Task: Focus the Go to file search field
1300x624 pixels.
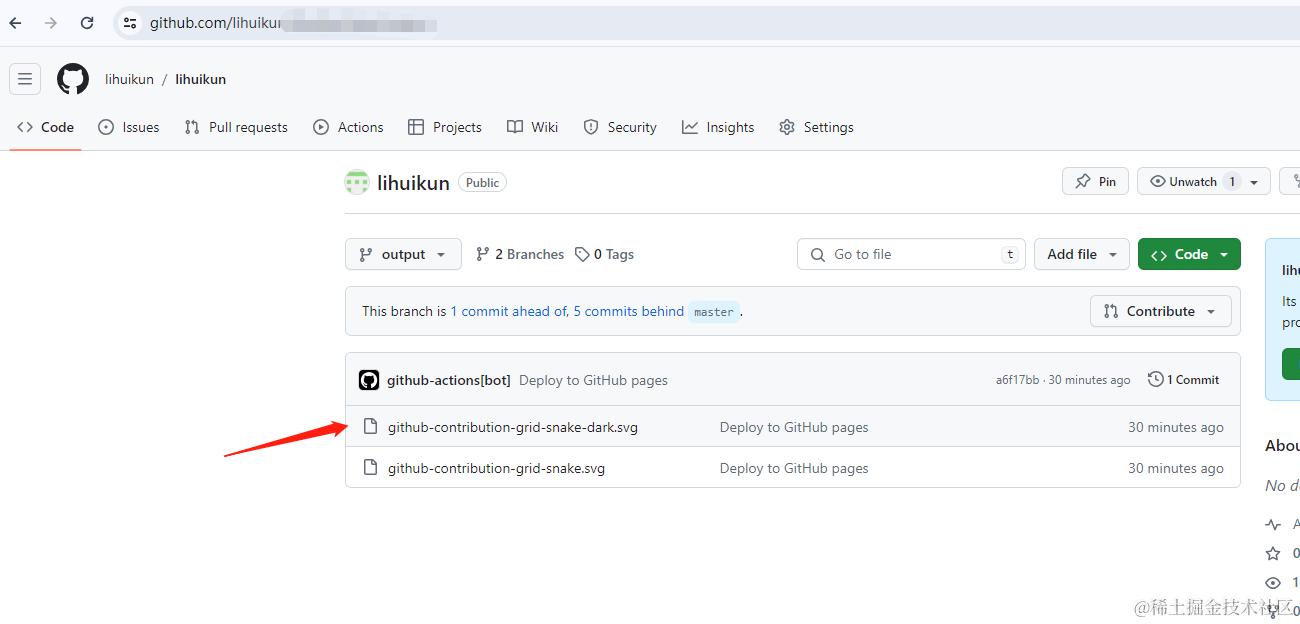Action: click(x=911, y=254)
